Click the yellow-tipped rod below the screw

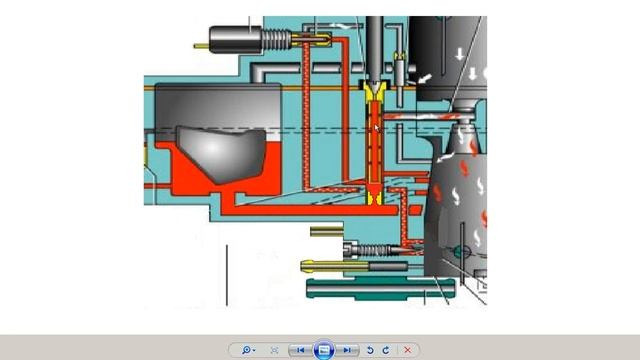pyautogui.click(x=354, y=266)
